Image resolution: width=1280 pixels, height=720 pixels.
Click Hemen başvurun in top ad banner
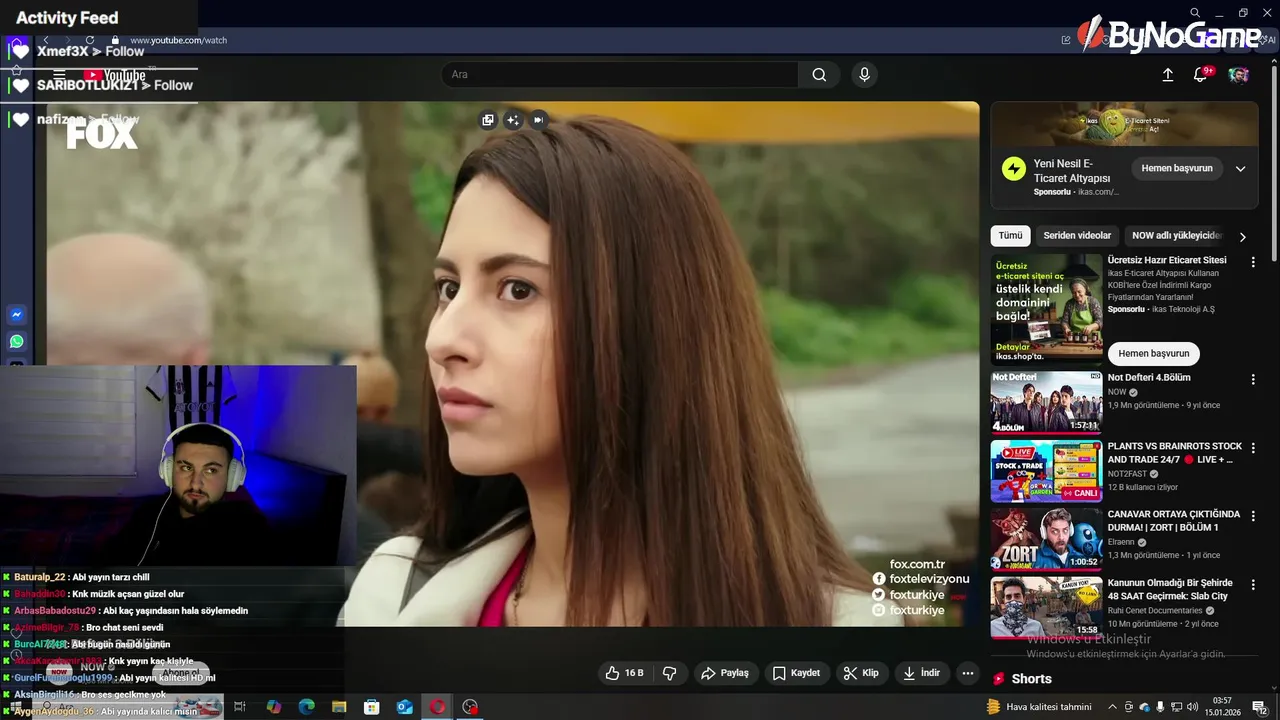click(1177, 168)
